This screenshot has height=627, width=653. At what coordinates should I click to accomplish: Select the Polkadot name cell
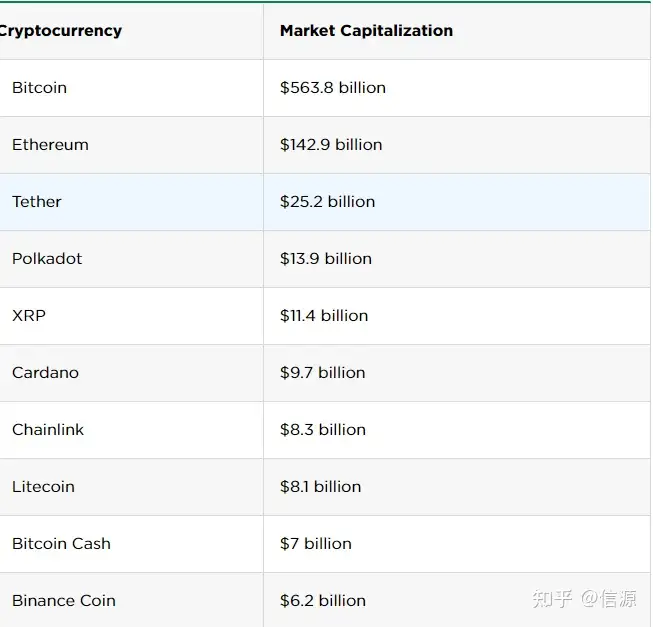pos(47,259)
